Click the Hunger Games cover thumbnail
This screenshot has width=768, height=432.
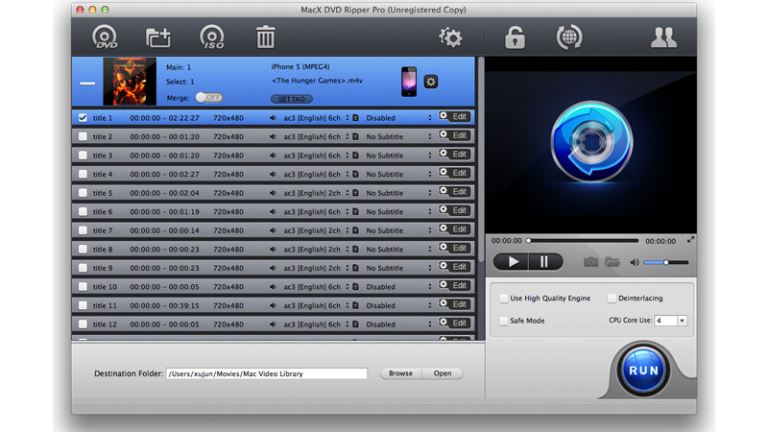tap(129, 81)
